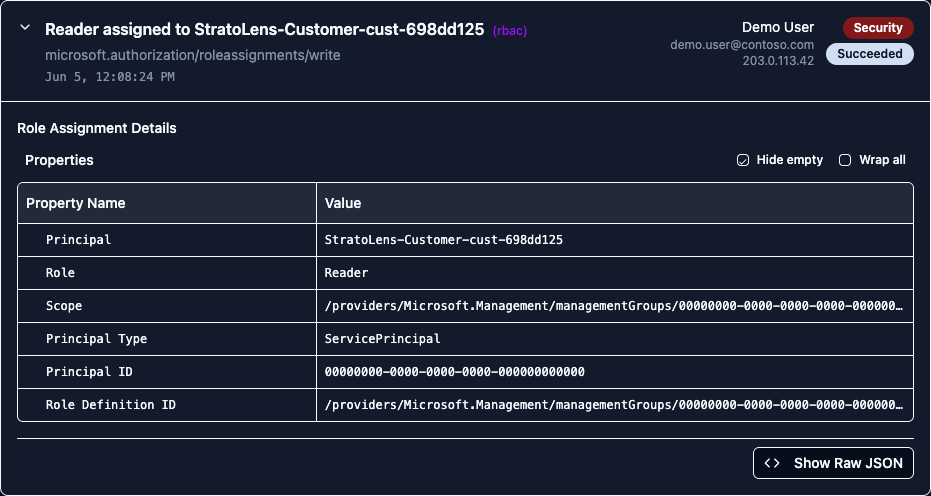Screen dimensions: 931x496
Task: Click the Role Definition ID property name cell
Action: [167, 405]
